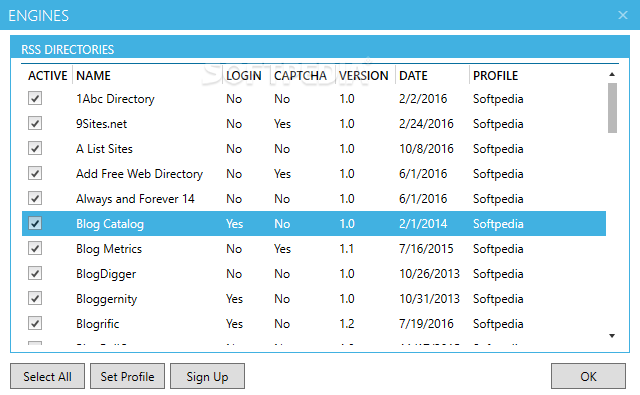Viewport: 640px width, 395px height.
Task: Click the Yes captcha cell for 9Sites.net
Action: coord(282,124)
